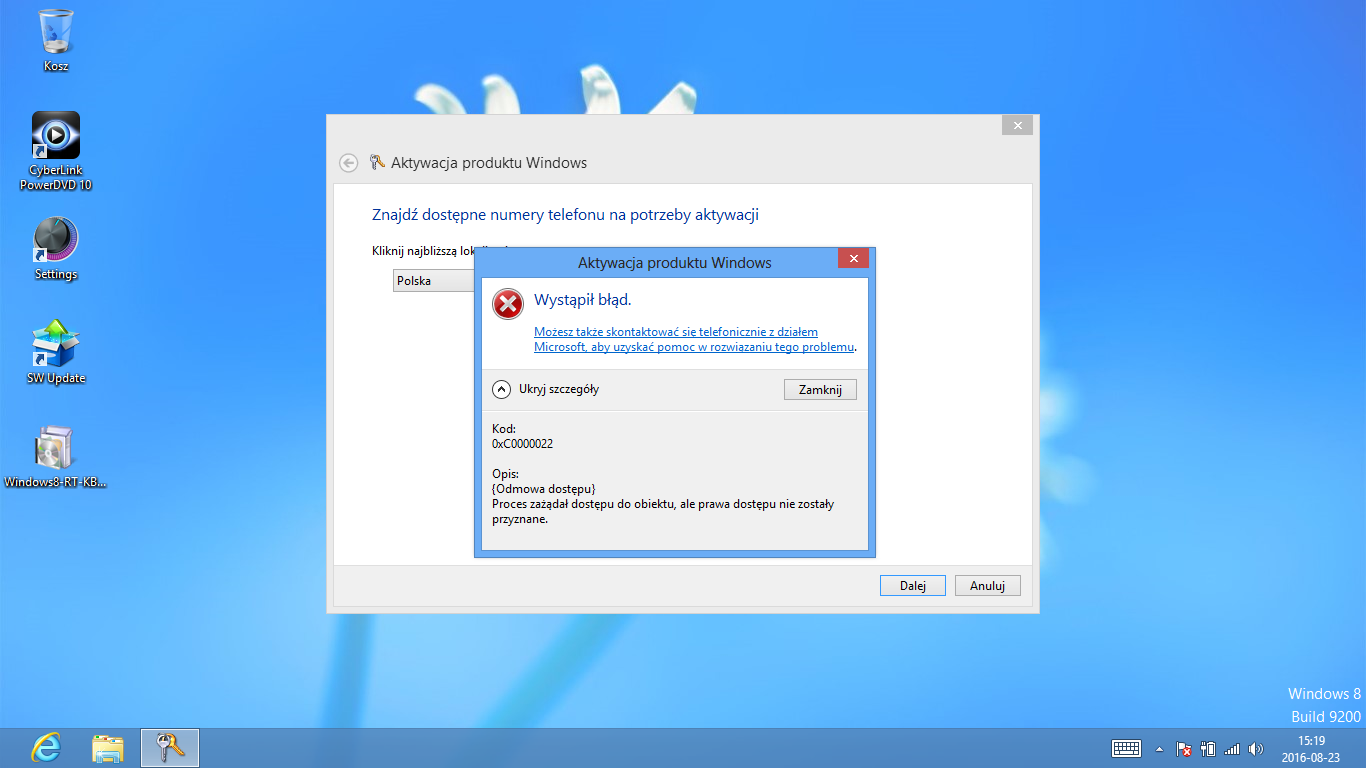Click the Znajdź dostępne numery telefonu heading
The width and height of the screenshot is (1366, 768).
566,214
